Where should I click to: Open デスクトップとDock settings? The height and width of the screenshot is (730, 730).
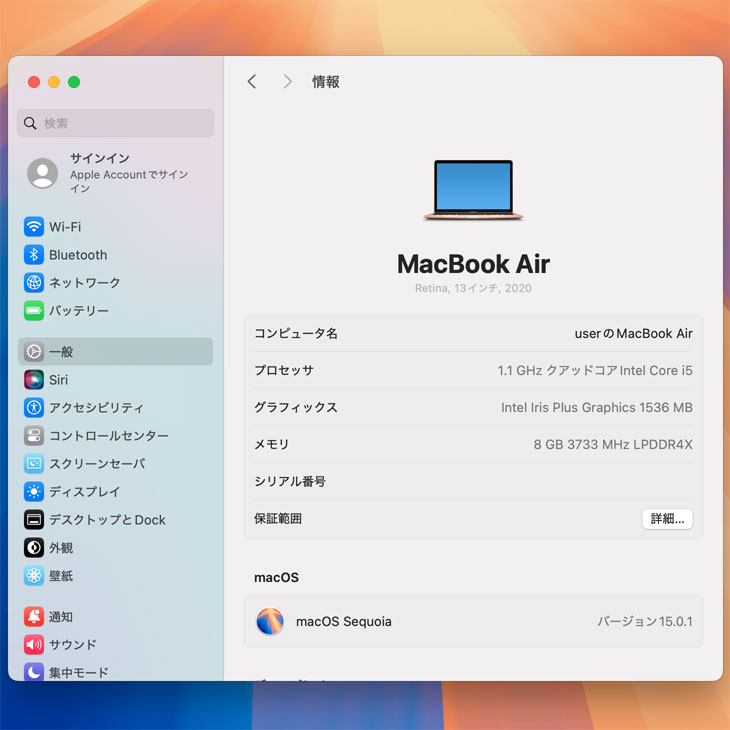tap(107, 520)
